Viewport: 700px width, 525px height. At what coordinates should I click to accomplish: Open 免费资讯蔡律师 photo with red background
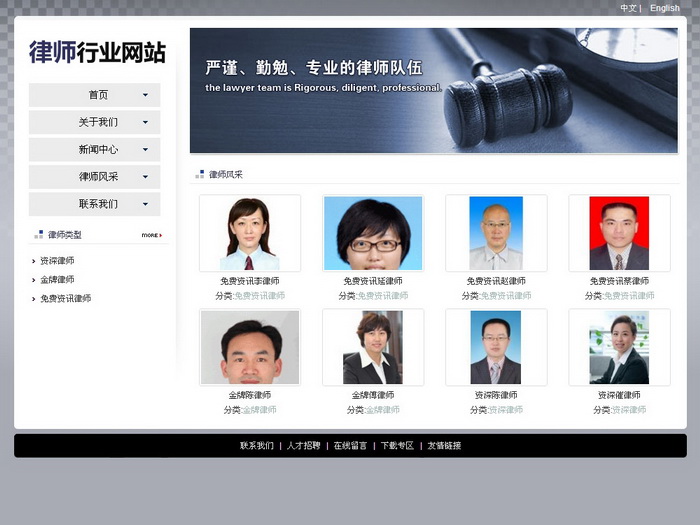[x=619, y=233]
